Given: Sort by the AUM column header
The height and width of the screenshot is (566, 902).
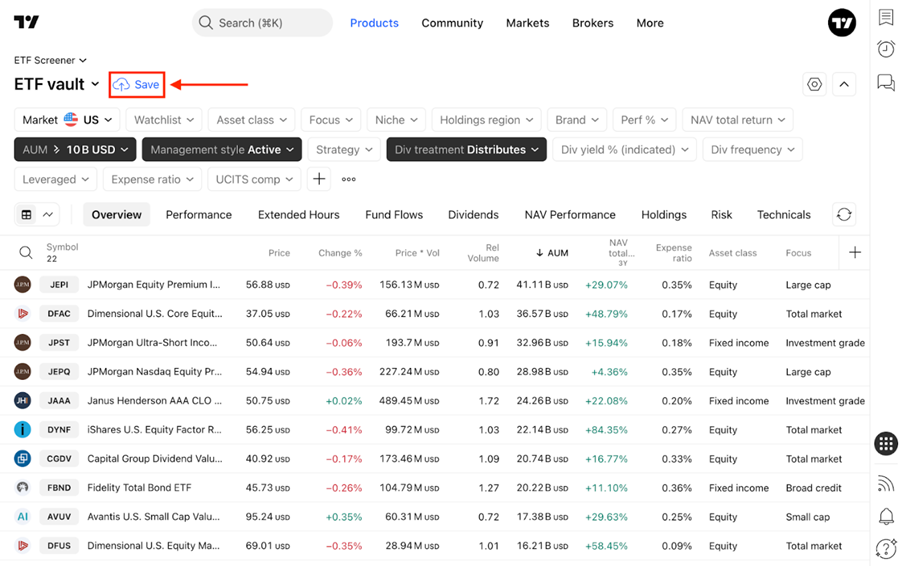Looking at the screenshot, I should (x=552, y=253).
